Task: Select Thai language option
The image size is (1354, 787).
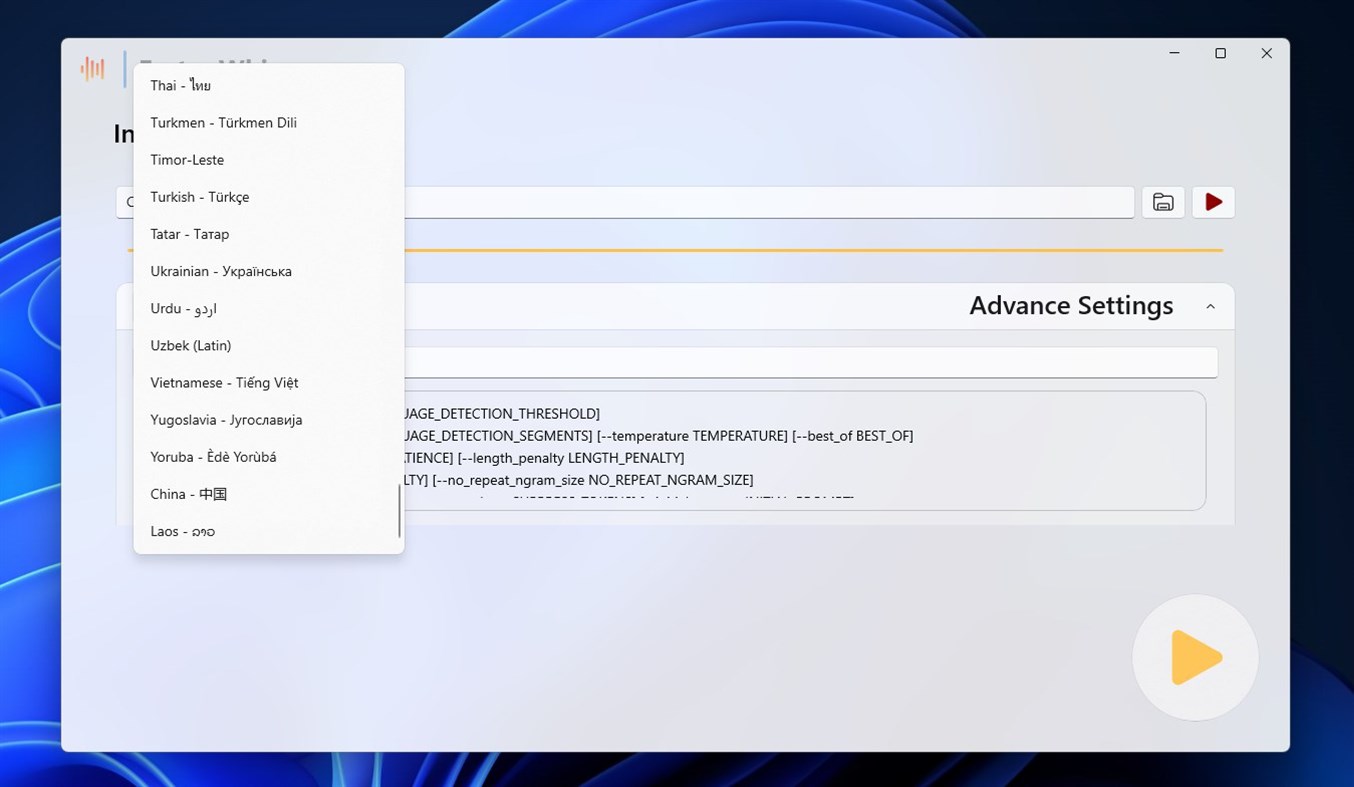Action: click(268, 86)
